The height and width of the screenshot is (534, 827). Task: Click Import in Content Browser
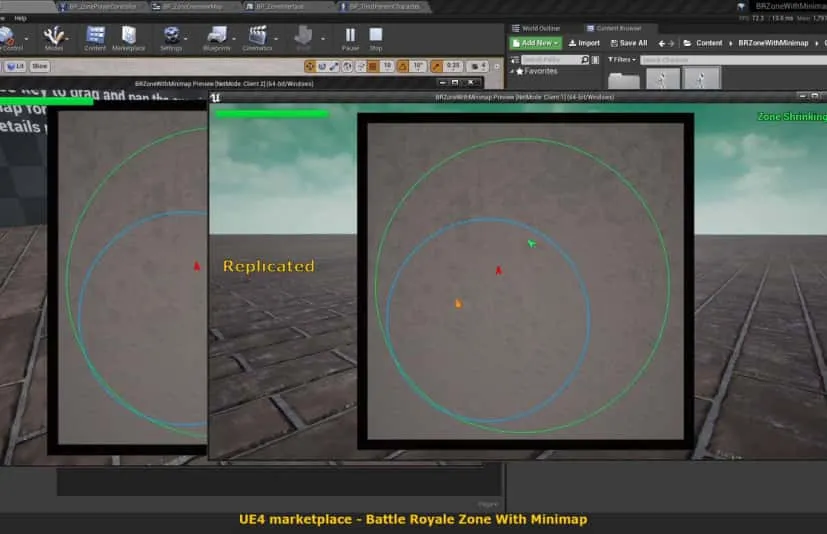tap(584, 43)
